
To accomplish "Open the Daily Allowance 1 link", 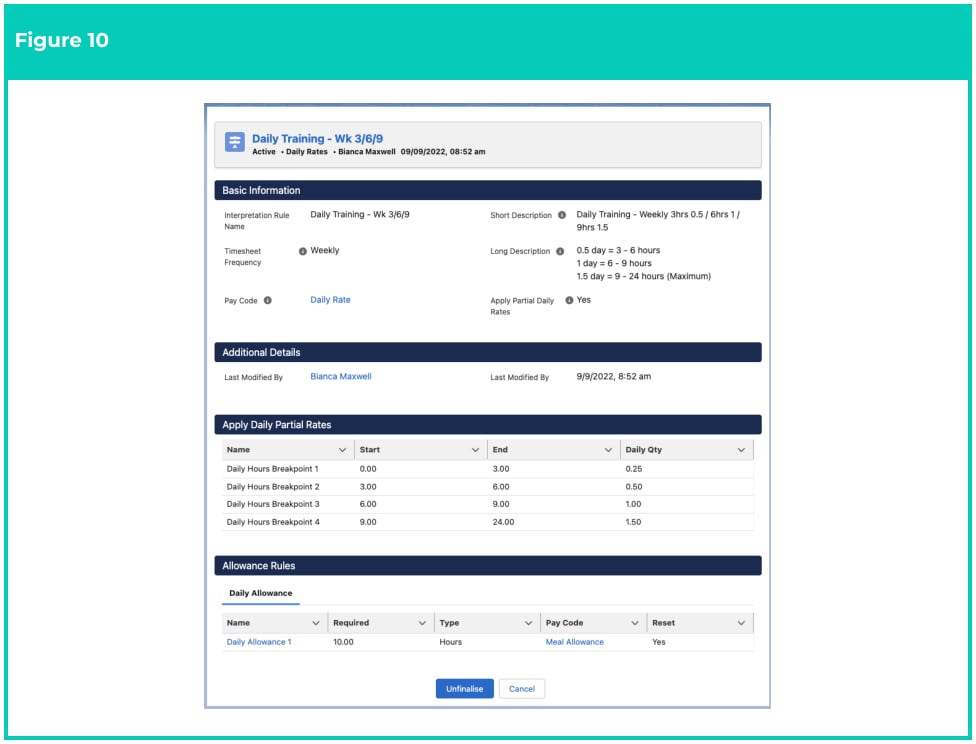I will 259,642.
